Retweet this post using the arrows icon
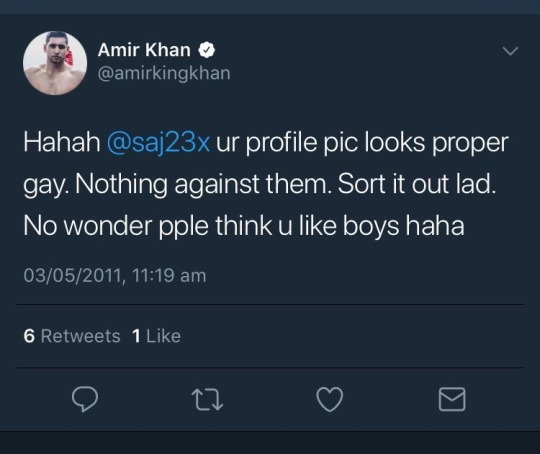 [207, 399]
